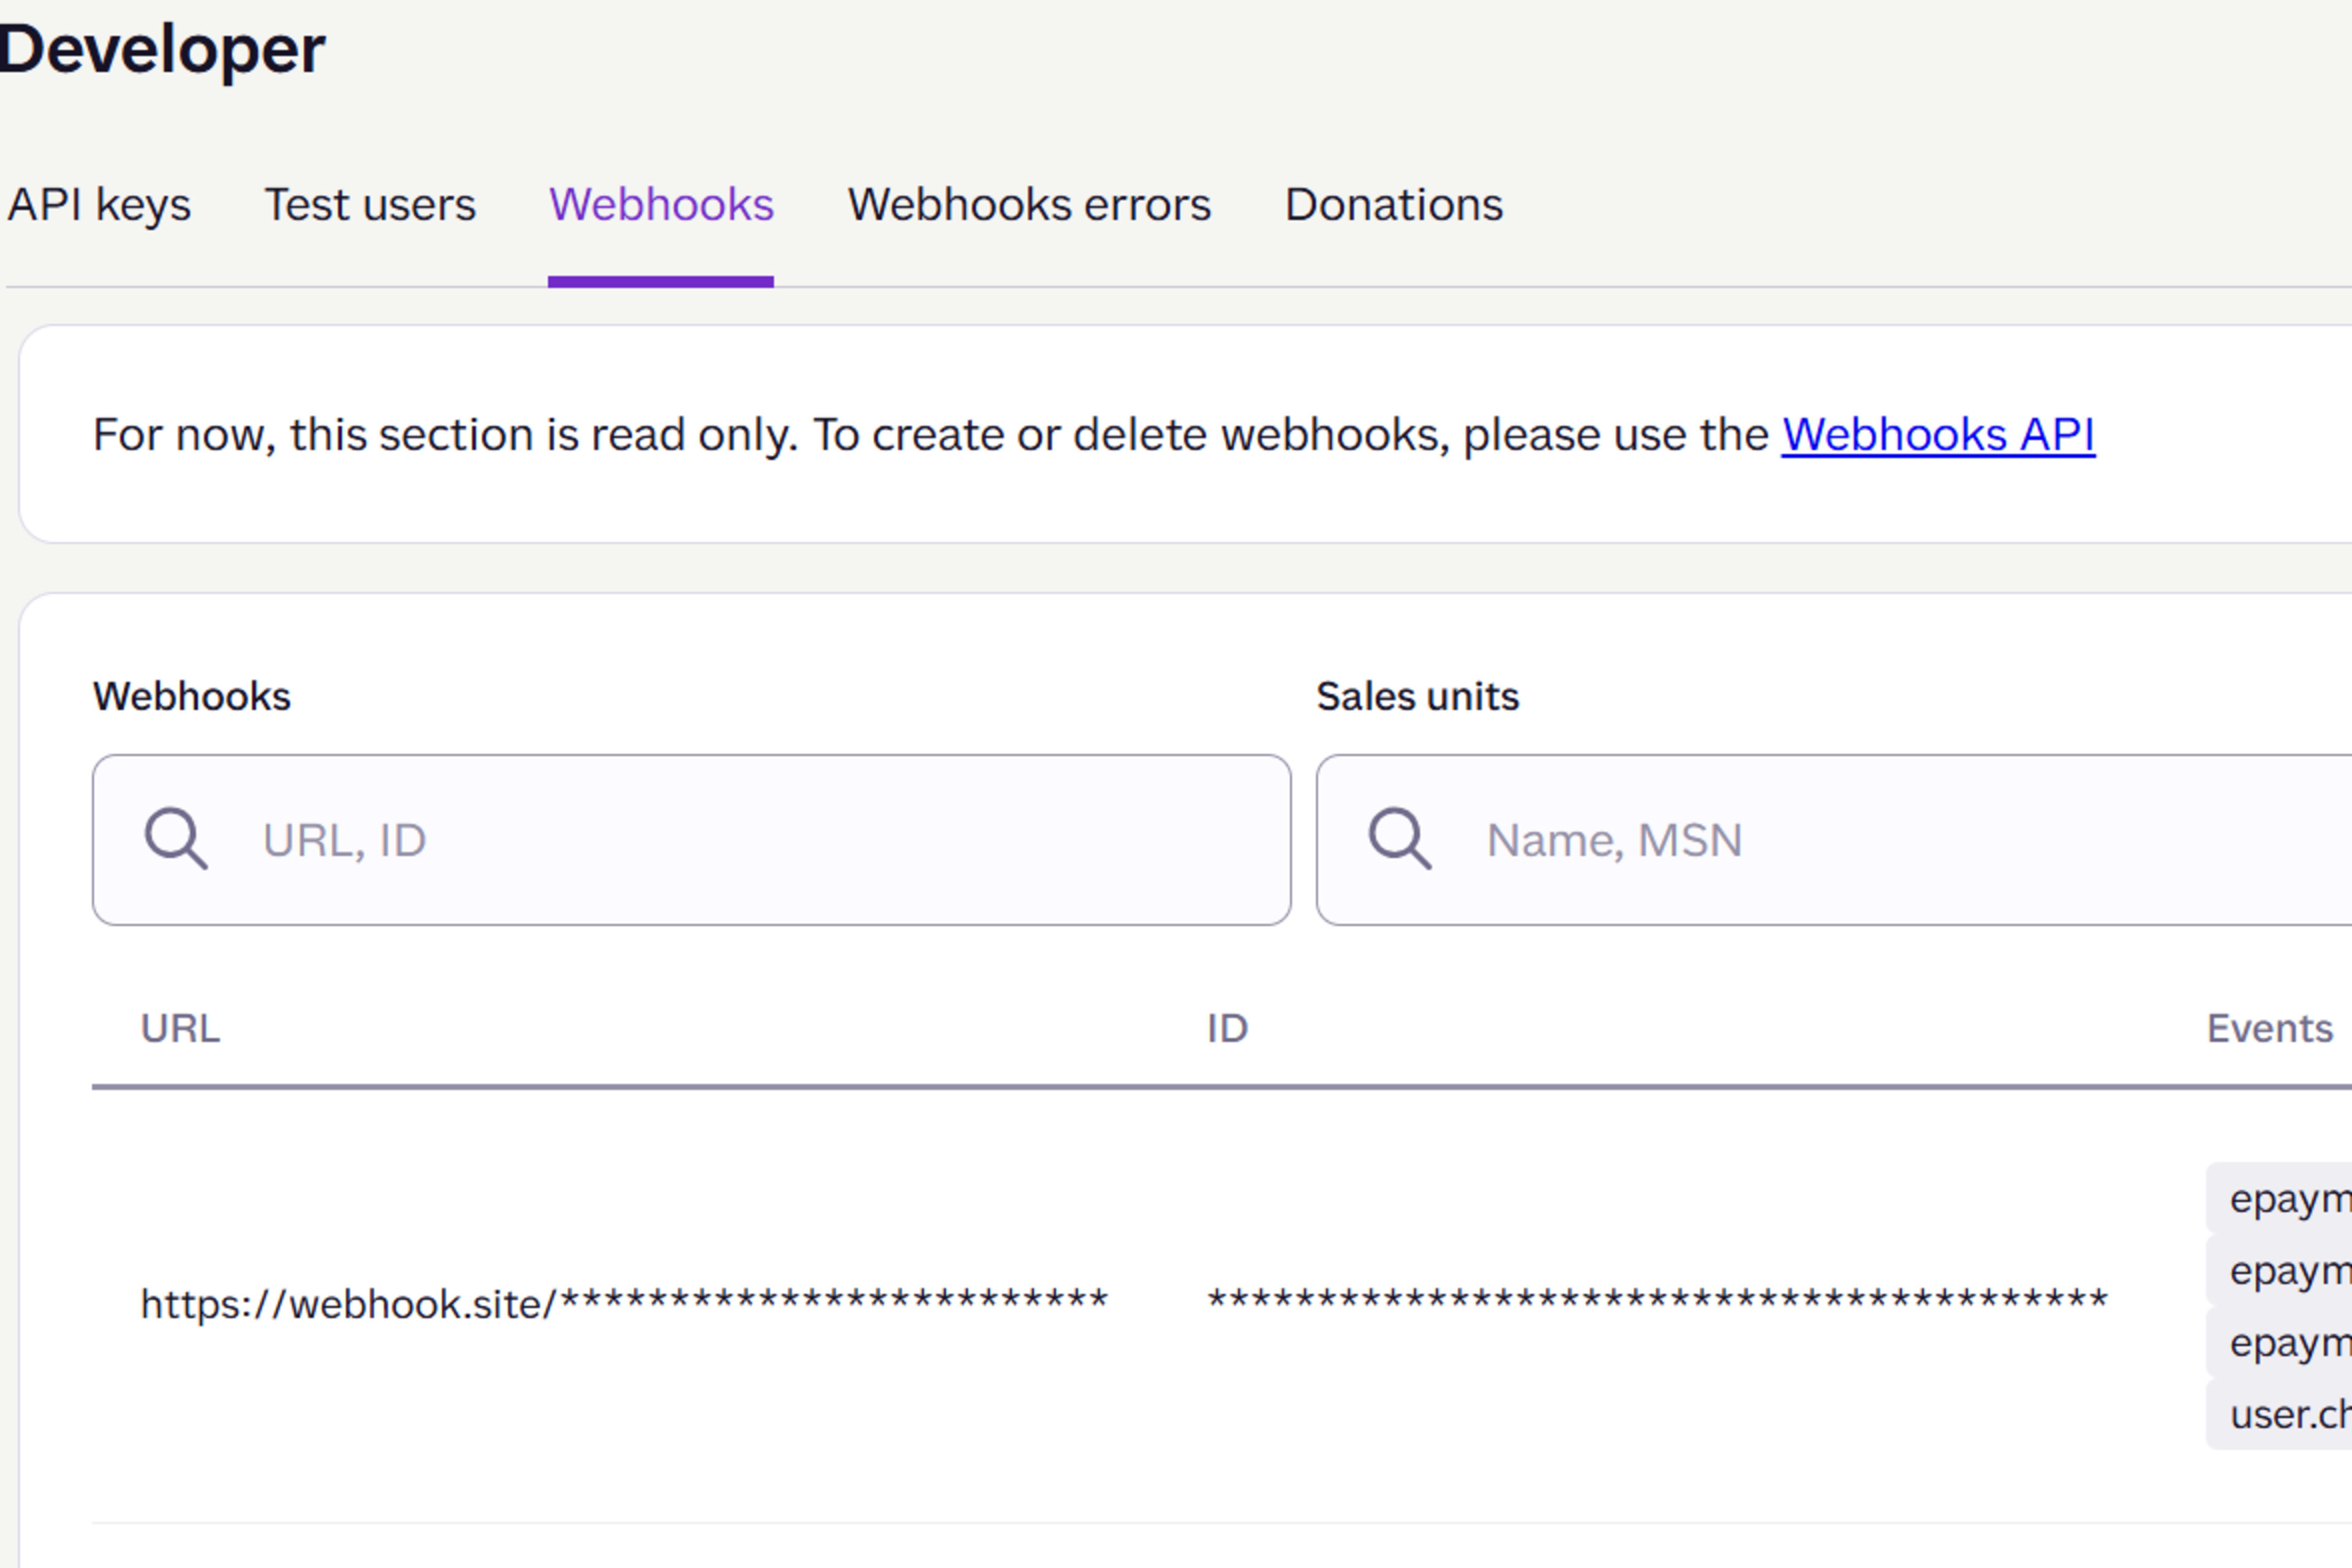
Task: Click the user.ch event tag
Action: coord(2280,1414)
